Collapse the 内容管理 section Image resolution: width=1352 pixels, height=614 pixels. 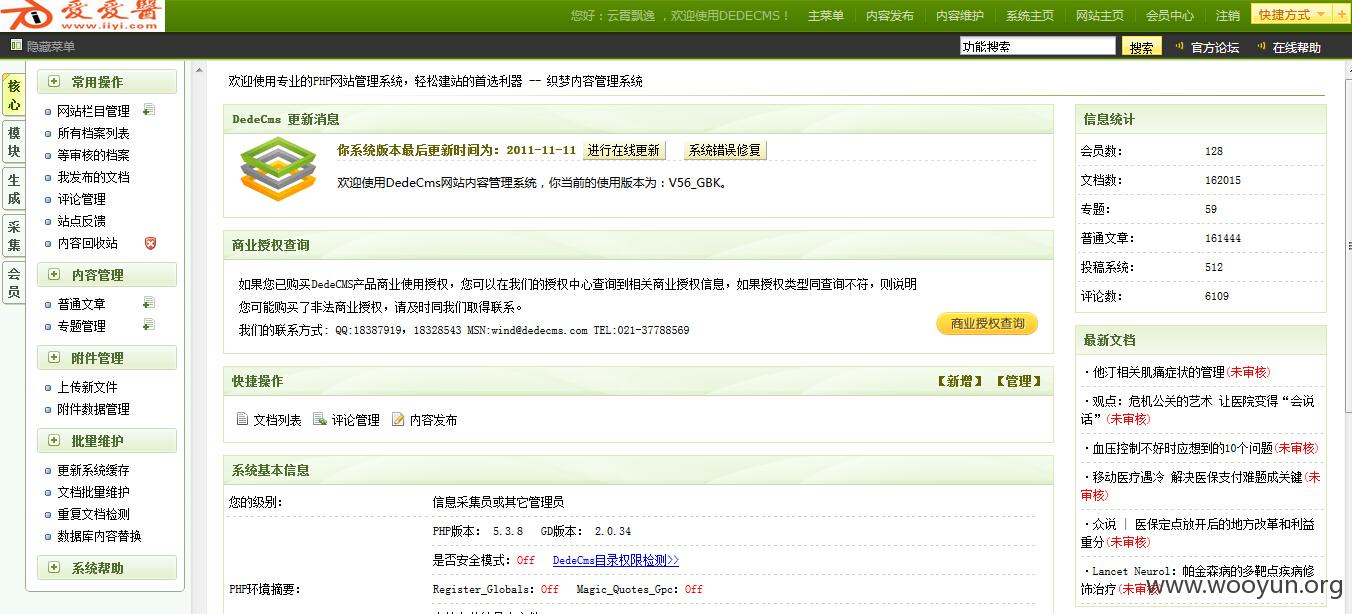coord(54,275)
